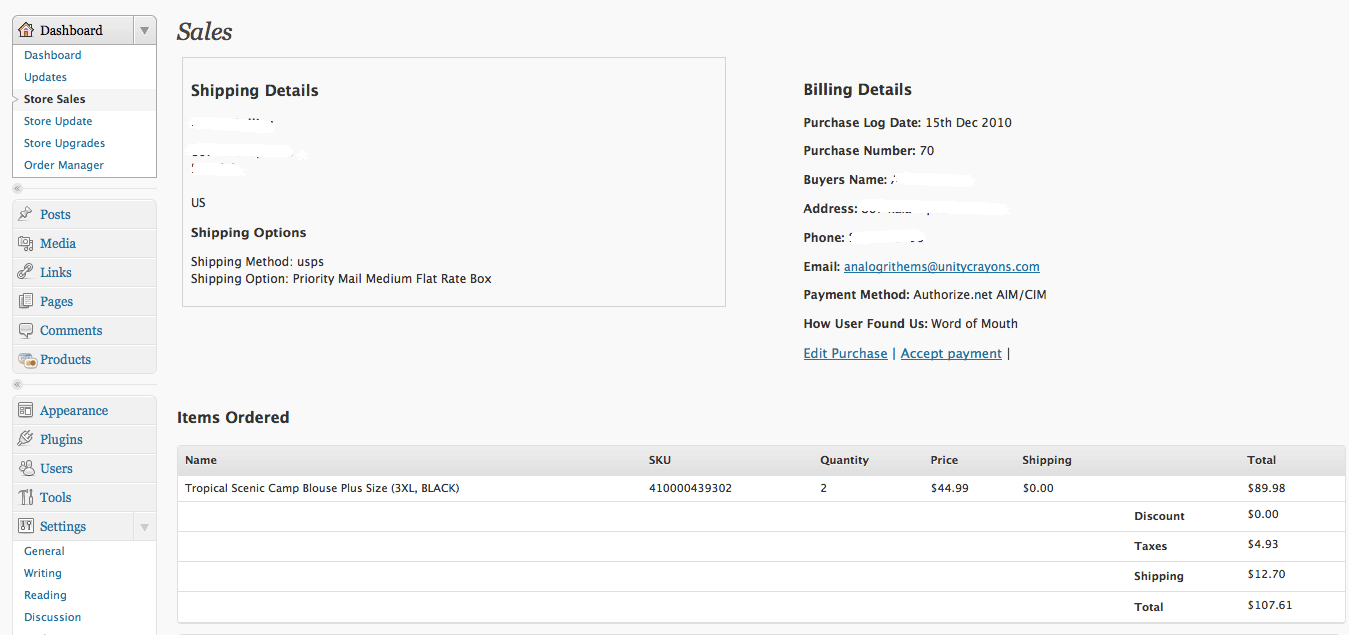This screenshot has width=1349, height=635.
Task: Click the Appearance icon in sidebar
Action: [26, 410]
